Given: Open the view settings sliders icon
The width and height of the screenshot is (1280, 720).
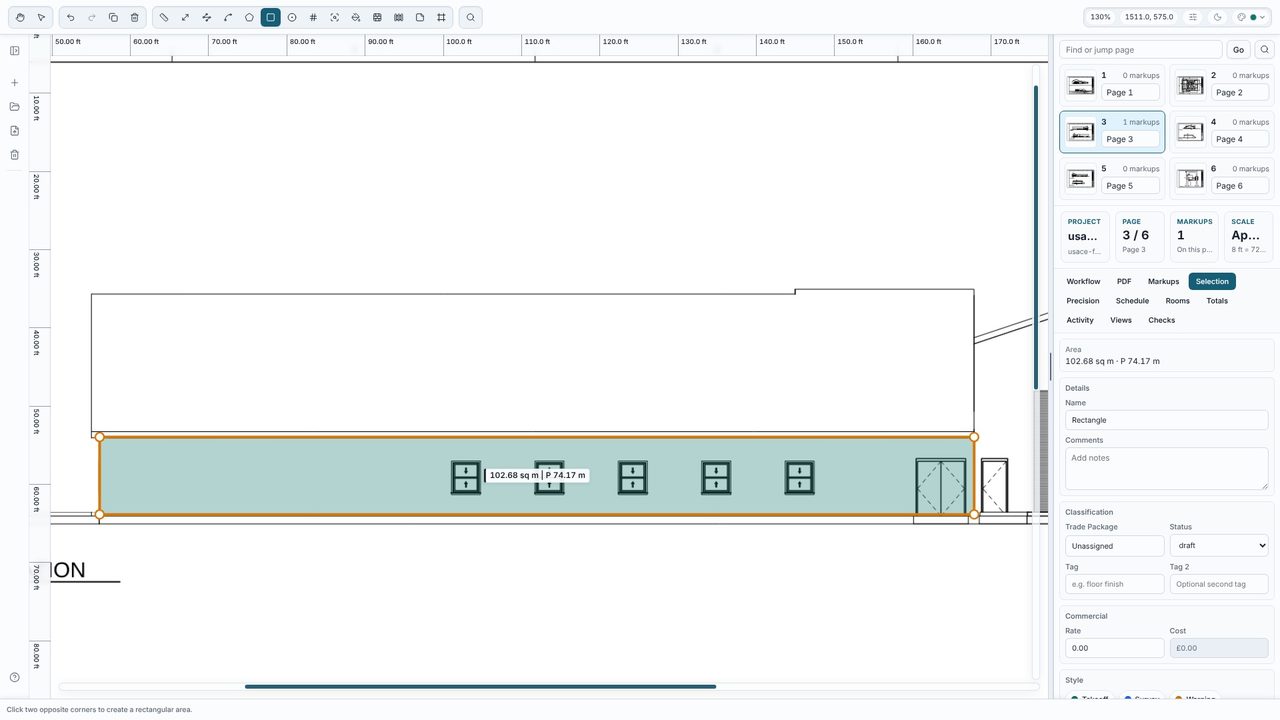Looking at the screenshot, I should tap(1193, 17).
